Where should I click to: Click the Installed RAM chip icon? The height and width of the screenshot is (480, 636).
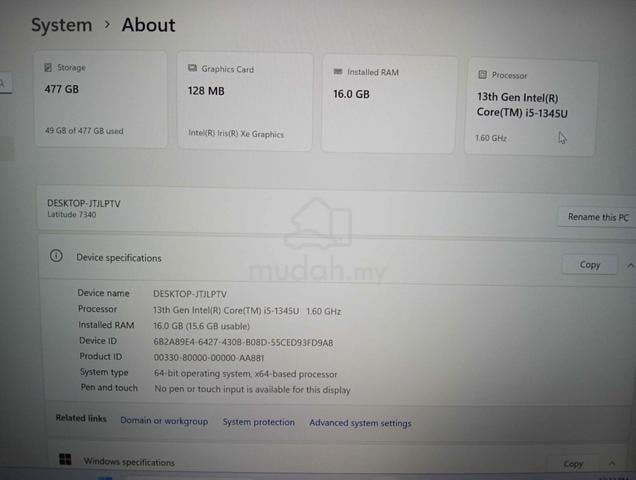coord(337,71)
